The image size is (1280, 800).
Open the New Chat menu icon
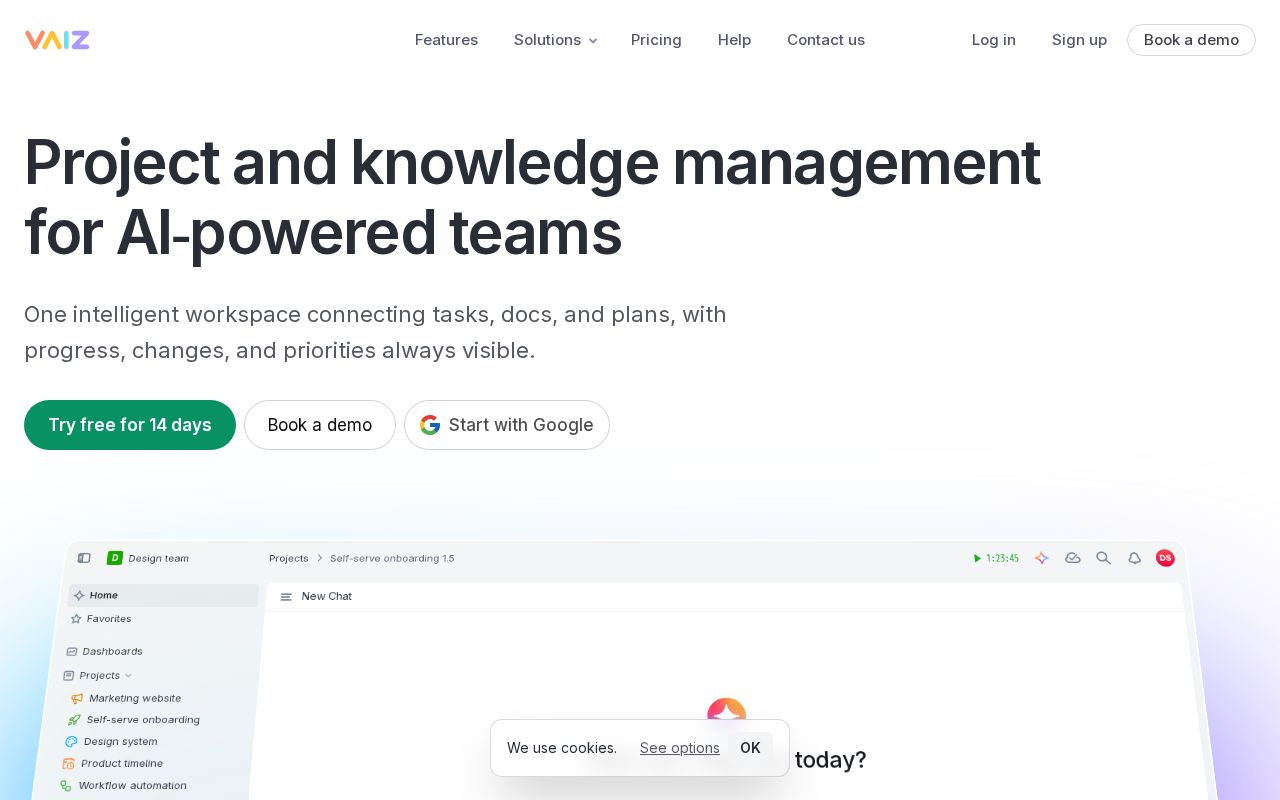[286, 596]
